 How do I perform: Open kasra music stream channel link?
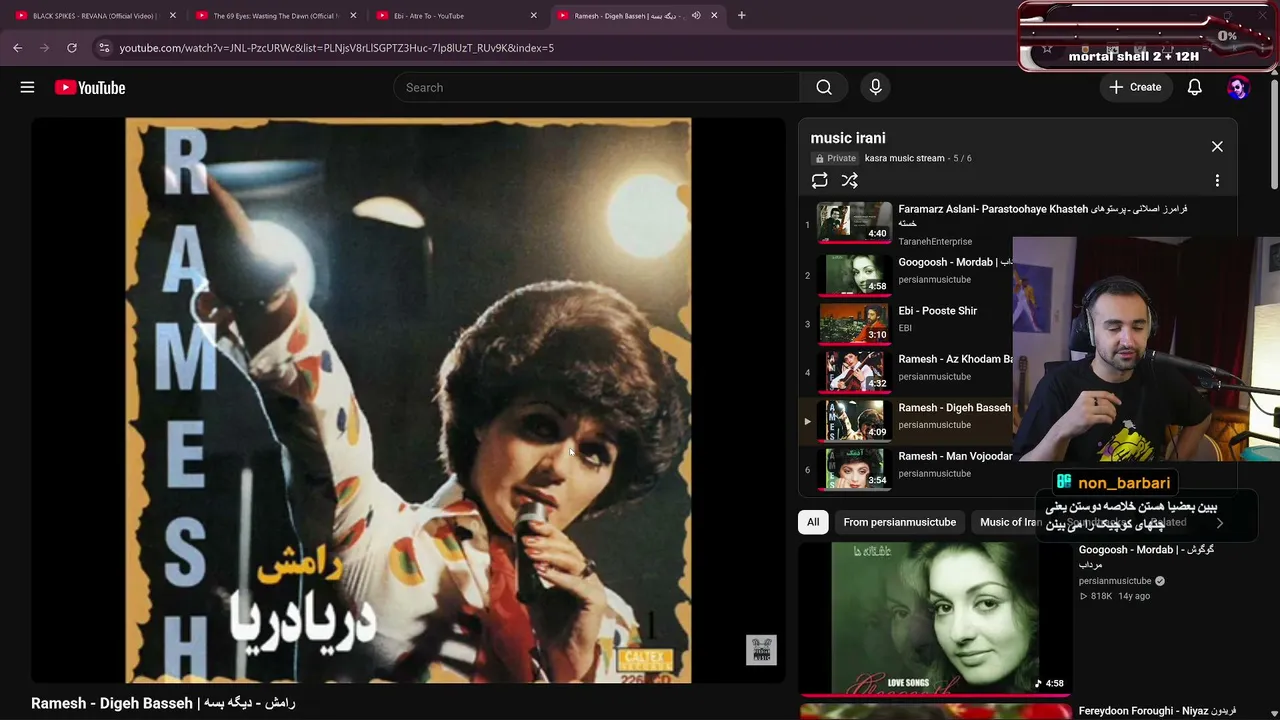point(905,158)
